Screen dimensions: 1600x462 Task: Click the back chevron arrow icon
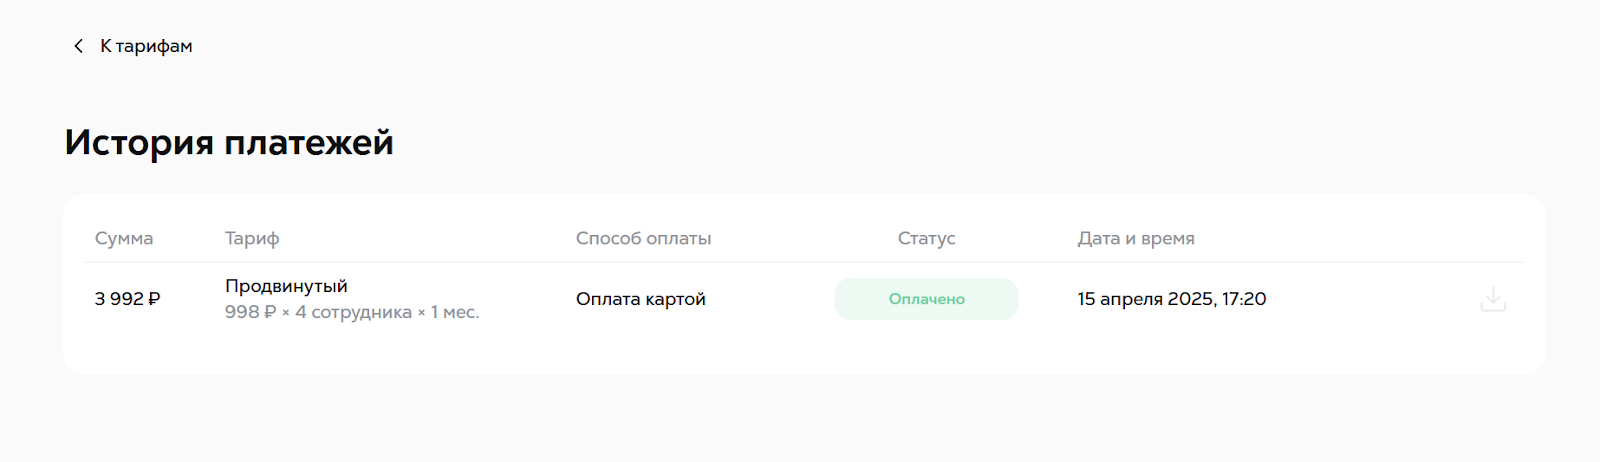[x=78, y=46]
